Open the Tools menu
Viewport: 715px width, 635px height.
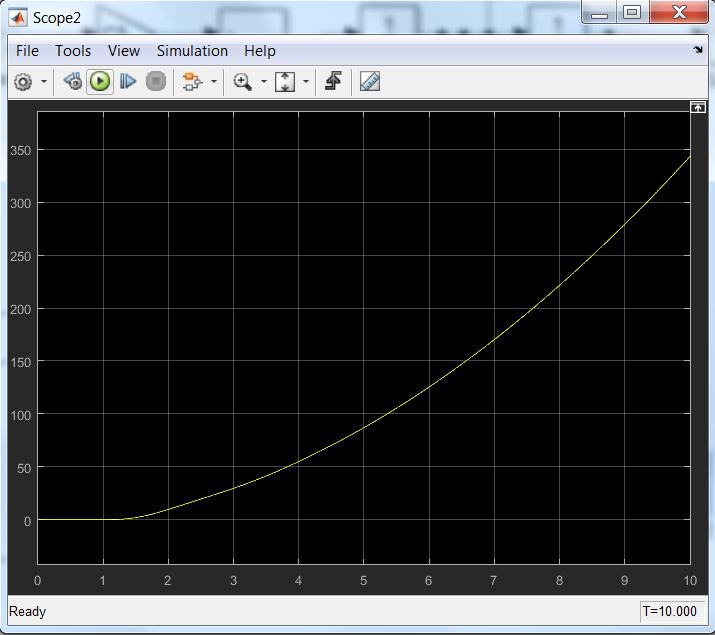[x=73, y=51]
